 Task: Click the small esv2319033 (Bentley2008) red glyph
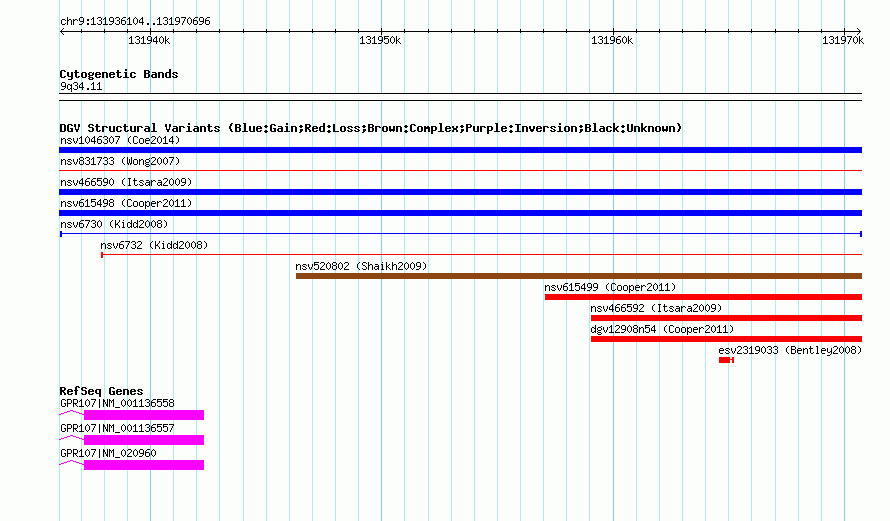tap(727, 360)
